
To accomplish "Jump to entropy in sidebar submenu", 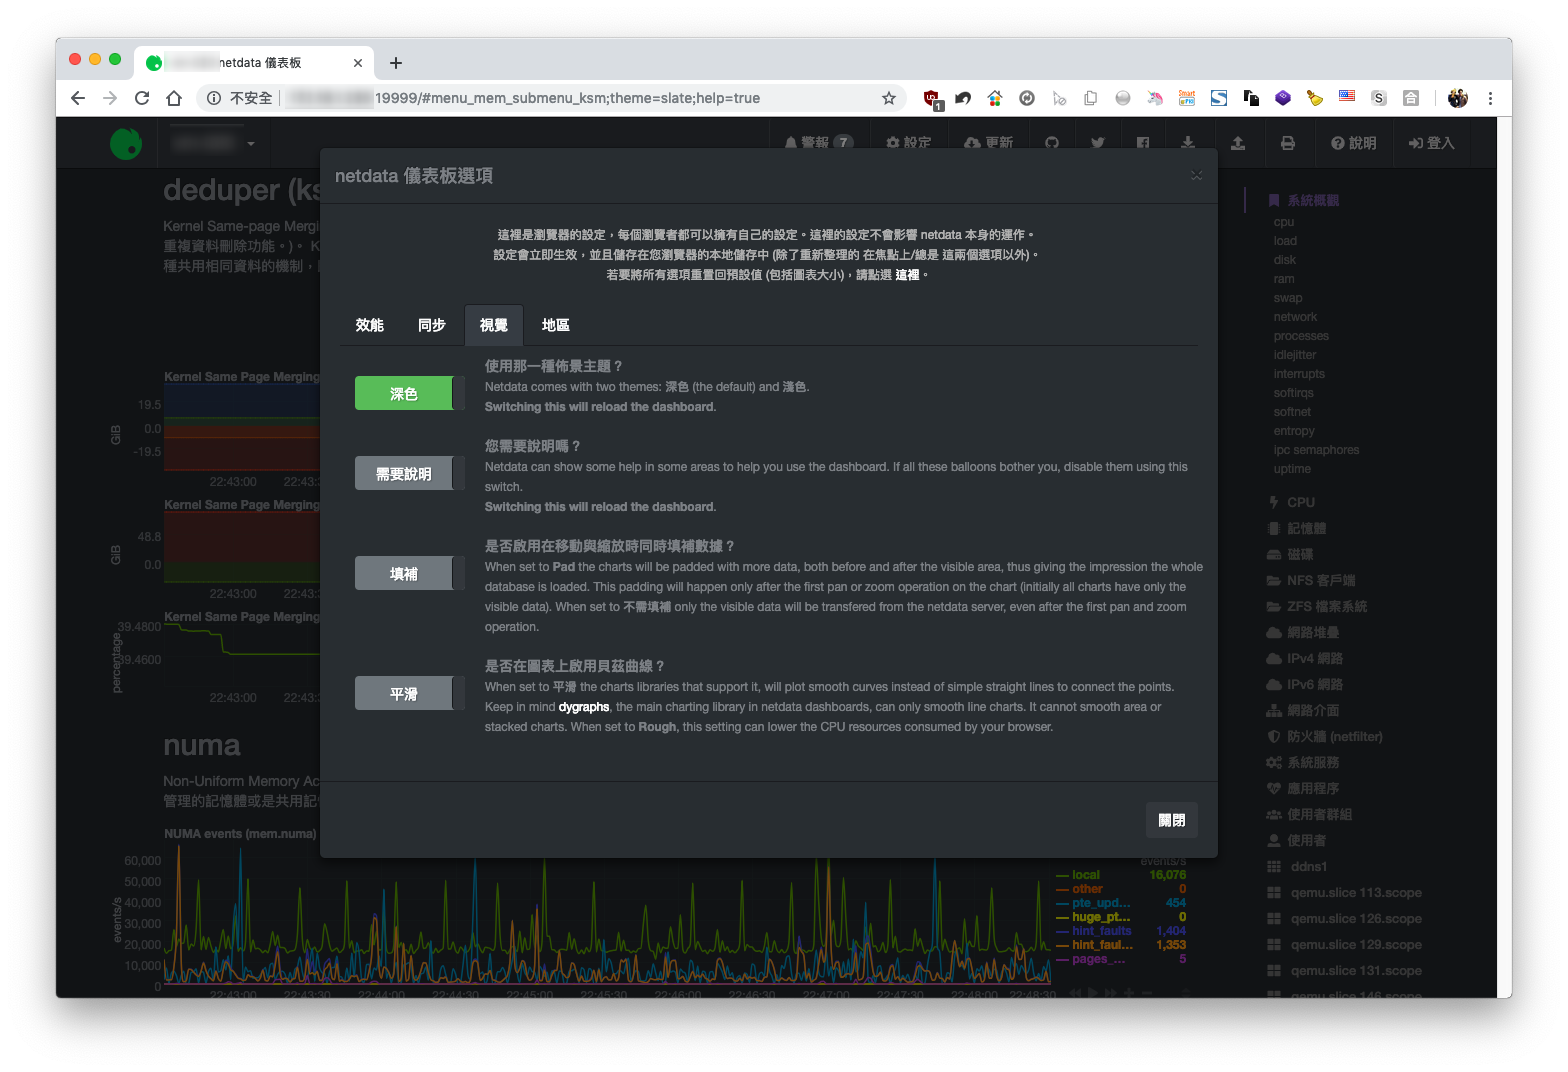I will point(1294,431).
